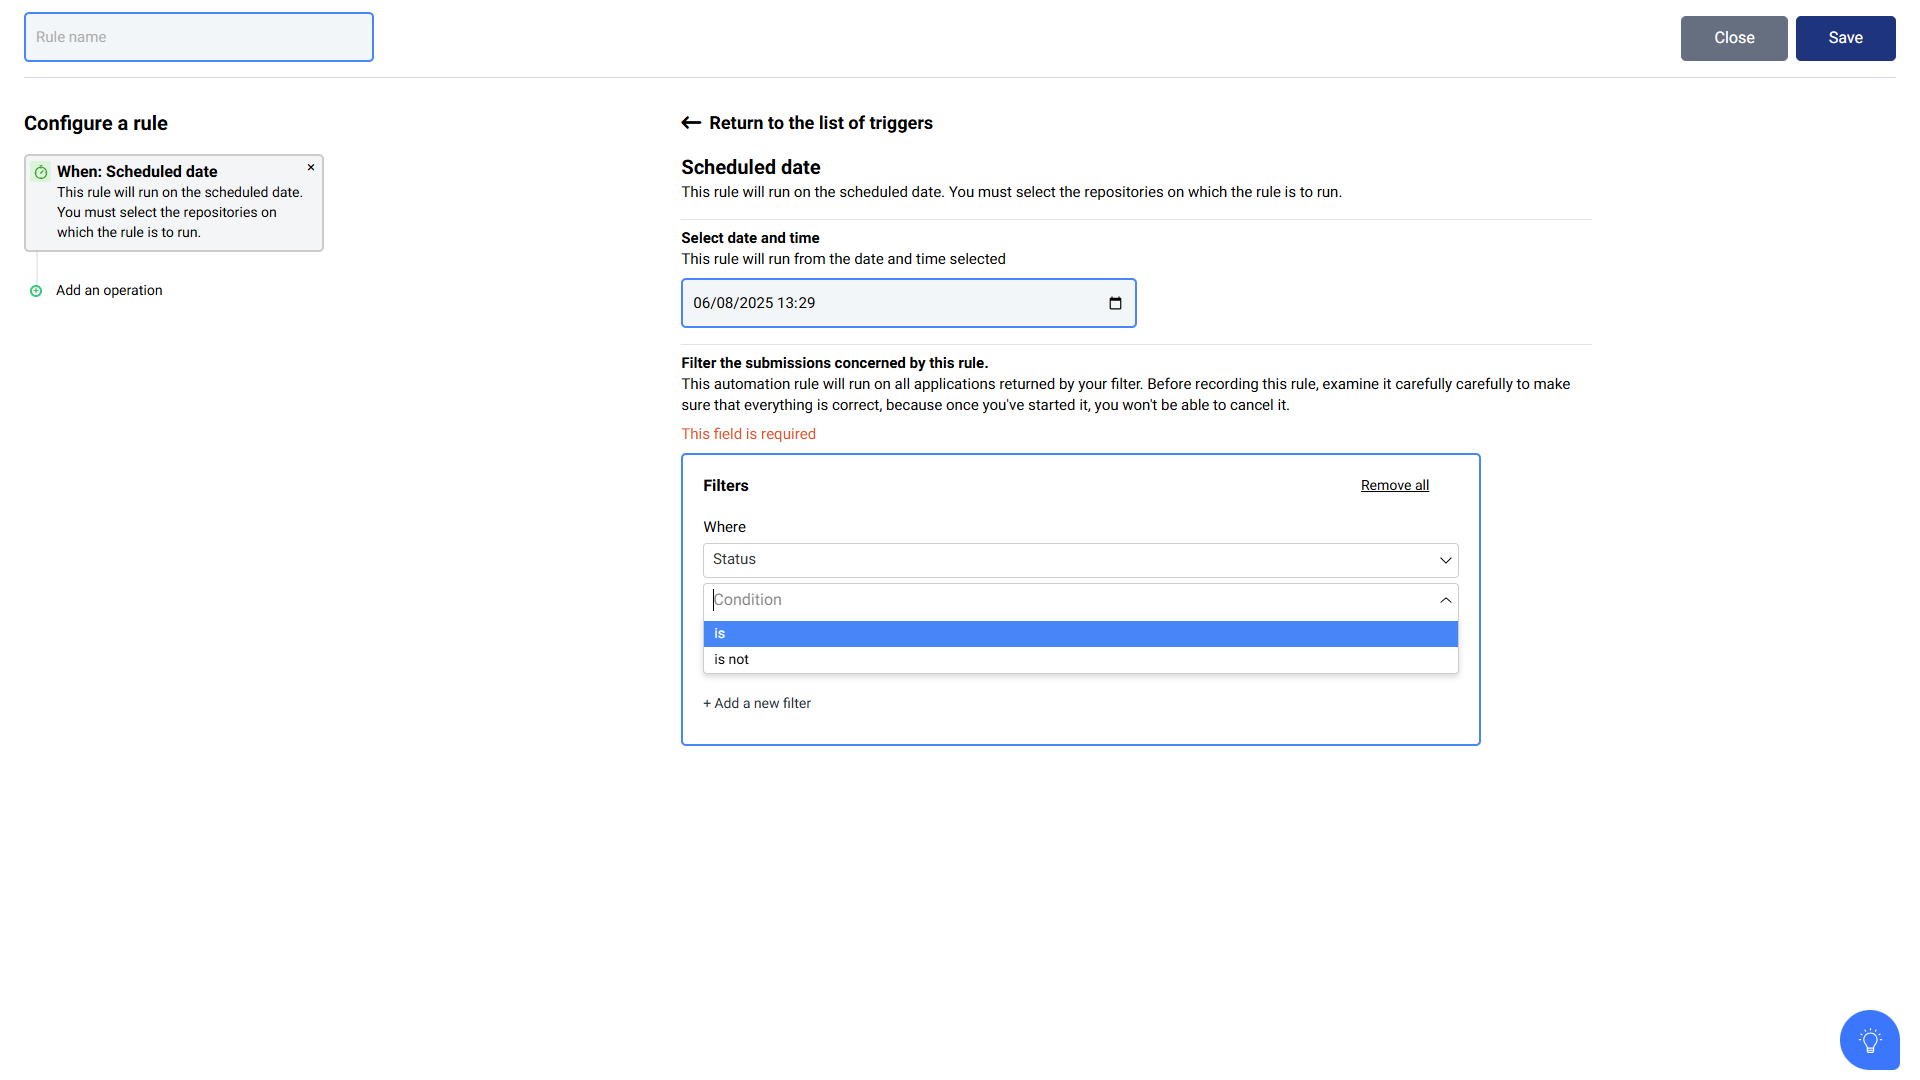Select the 'is' condition option
The height and width of the screenshot is (1080, 1920).
click(1080, 634)
